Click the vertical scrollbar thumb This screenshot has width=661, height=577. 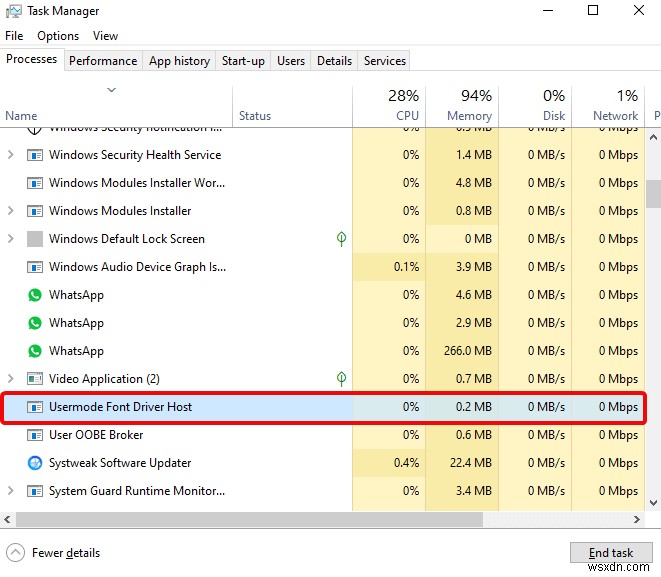[x=653, y=194]
